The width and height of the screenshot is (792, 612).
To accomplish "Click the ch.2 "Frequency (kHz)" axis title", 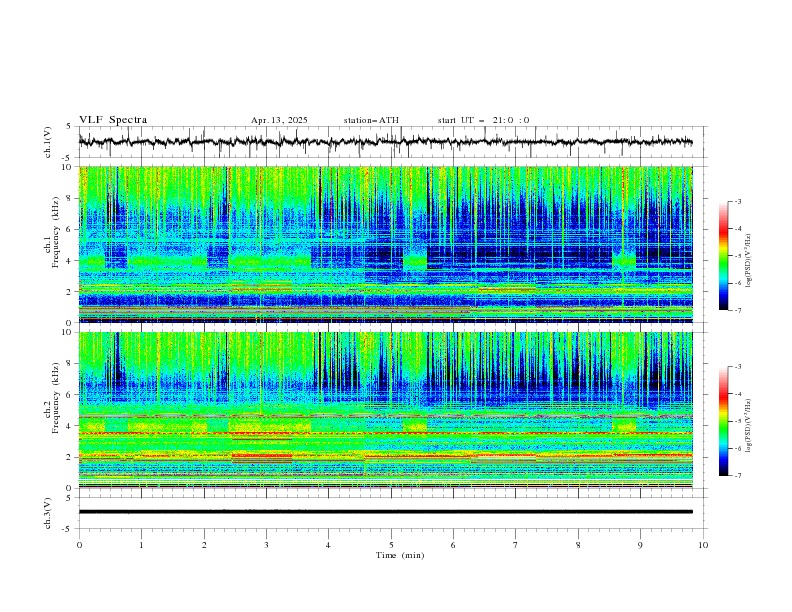I will click(55, 398).
